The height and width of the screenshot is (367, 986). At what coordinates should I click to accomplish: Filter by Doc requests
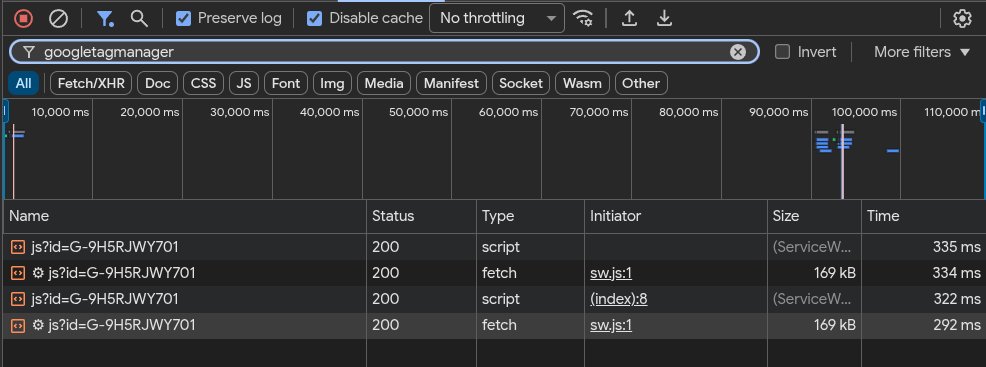pos(158,83)
